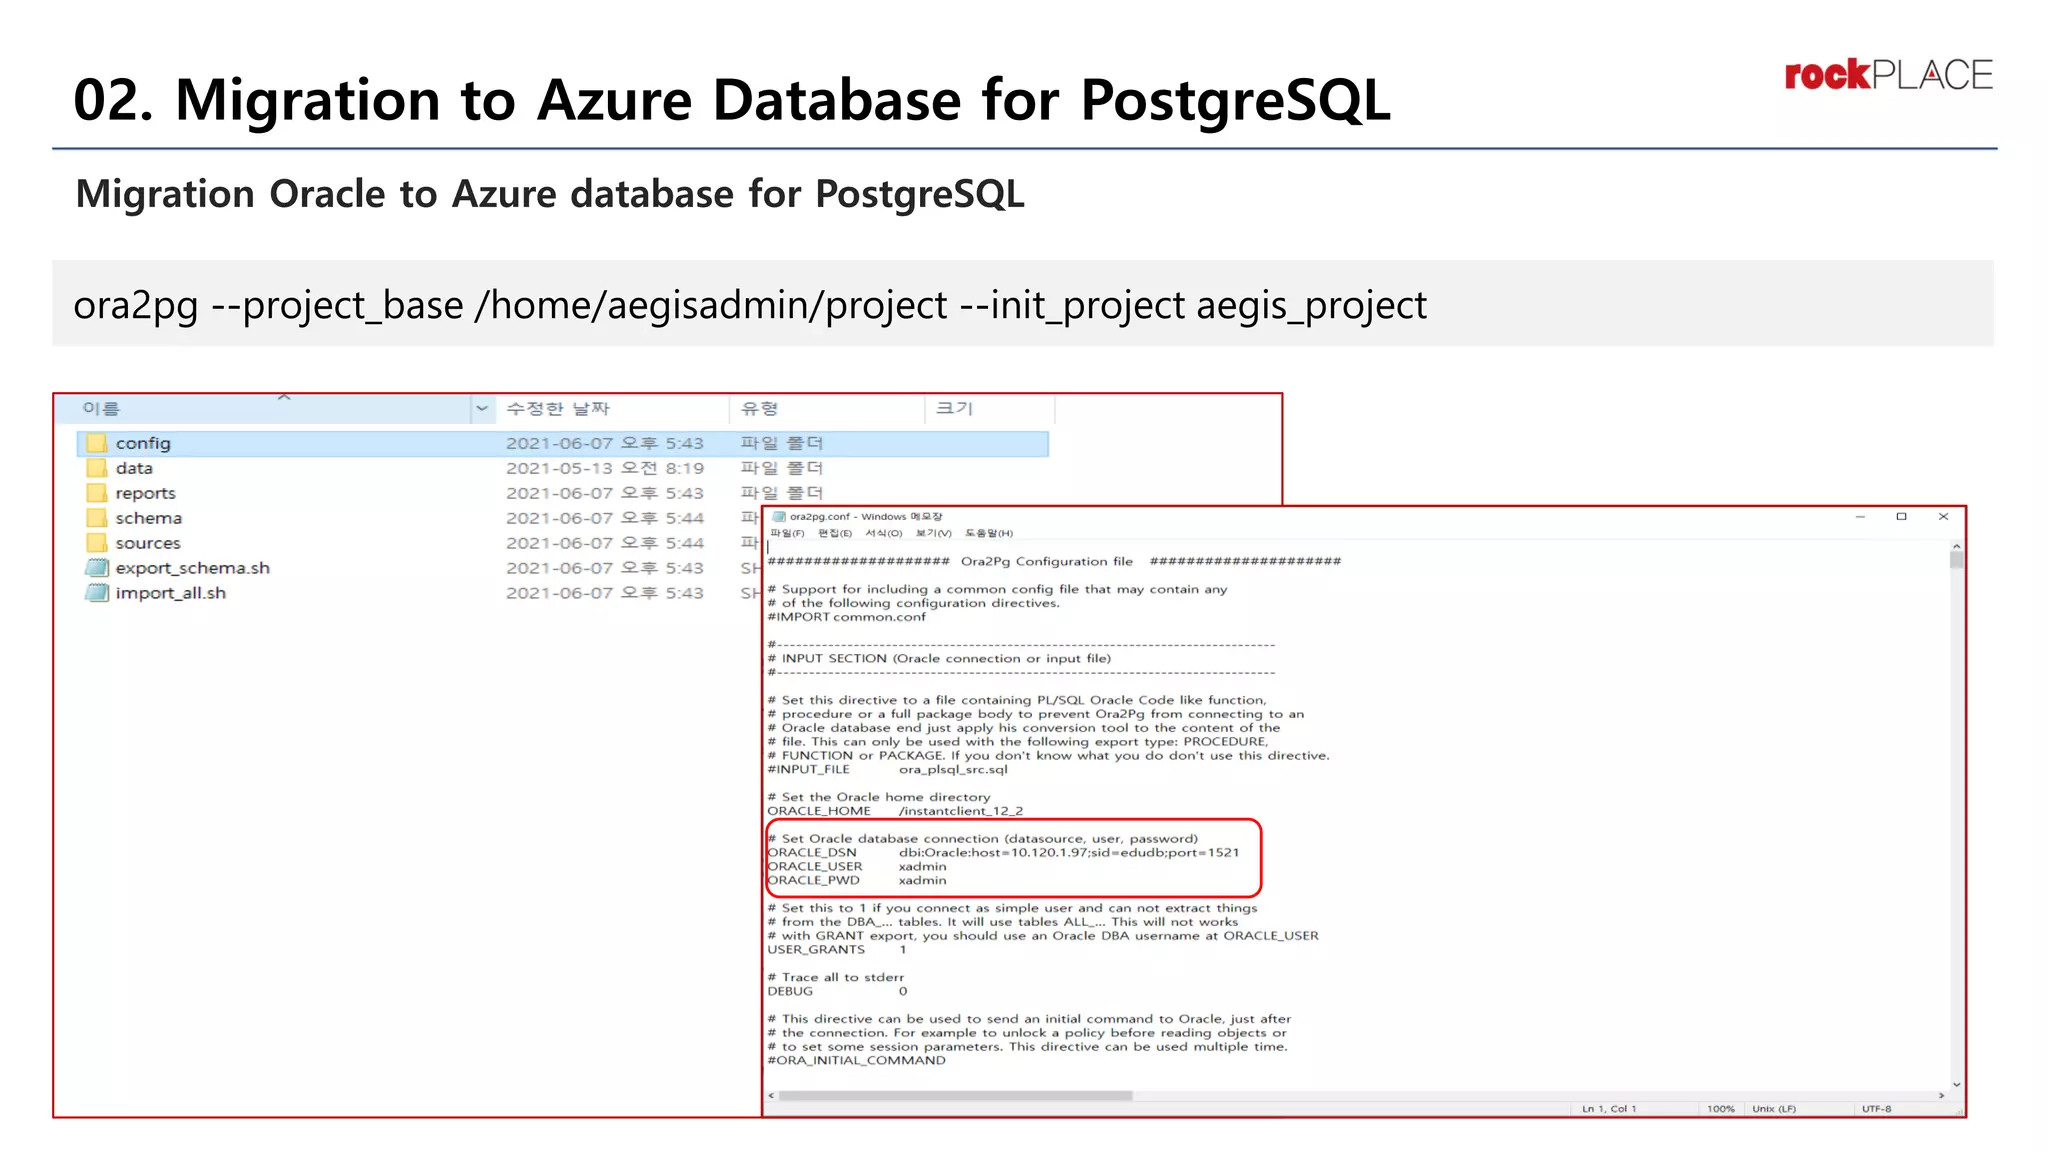
Task: Select the export_schema.sh file icon
Action: click(96, 568)
